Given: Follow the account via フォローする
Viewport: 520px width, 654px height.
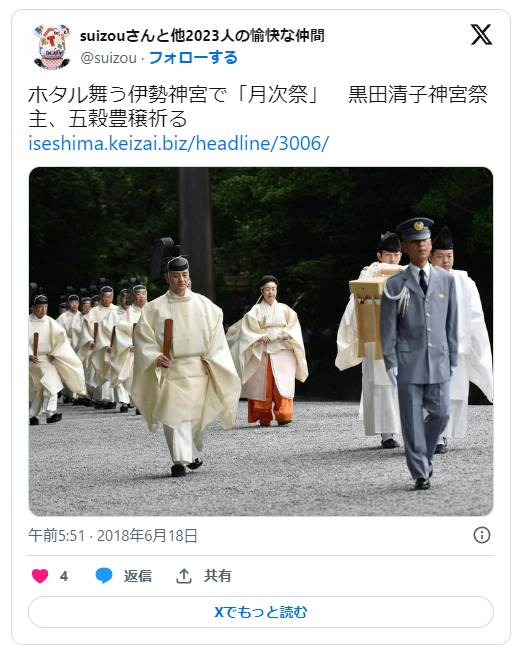Looking at the screenshot, I should pos(193,58).
